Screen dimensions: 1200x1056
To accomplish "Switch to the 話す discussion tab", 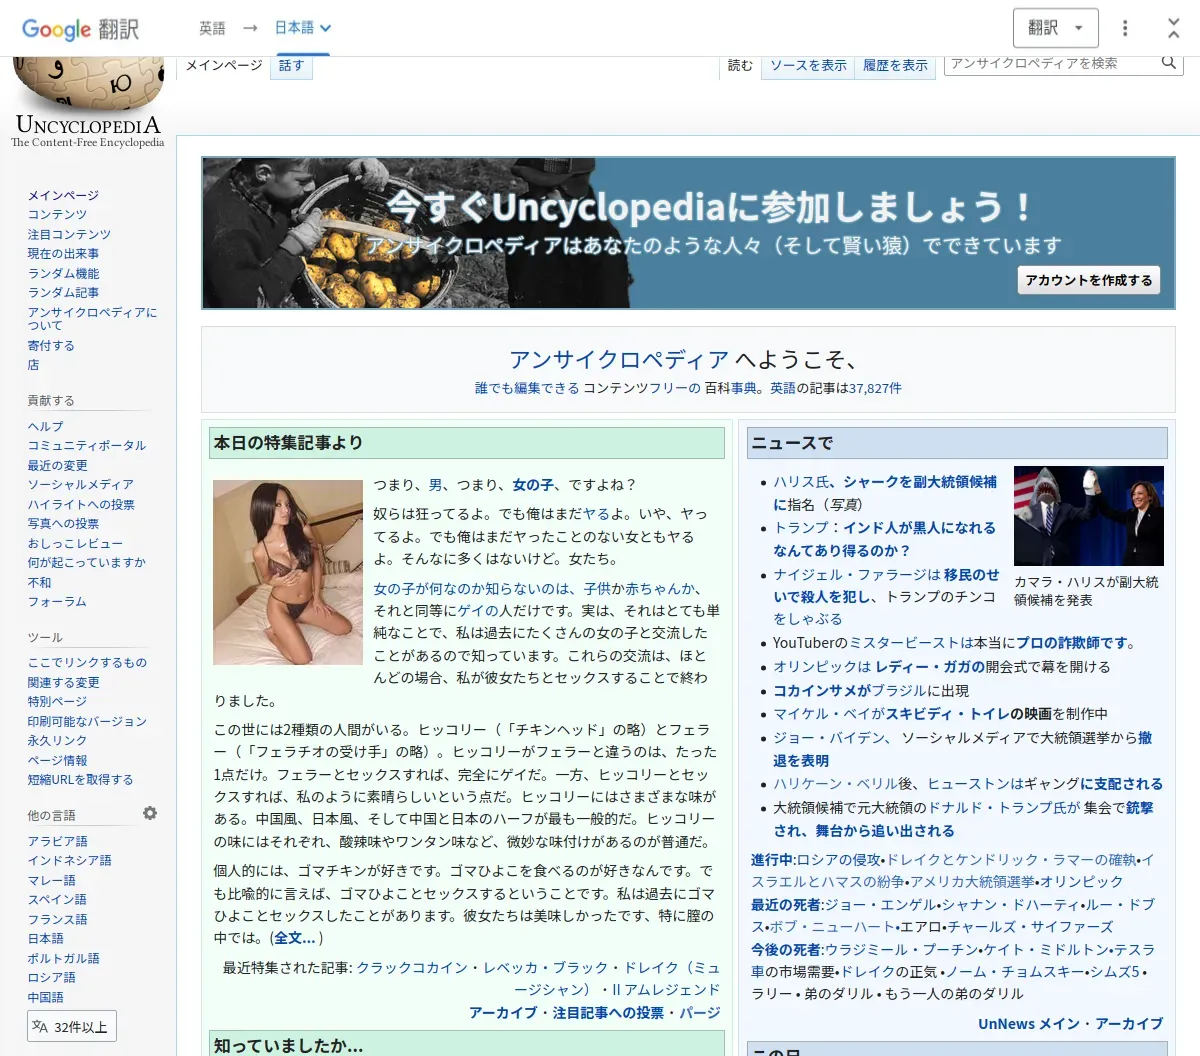I will pyautogui.click(x=291, y=65).
